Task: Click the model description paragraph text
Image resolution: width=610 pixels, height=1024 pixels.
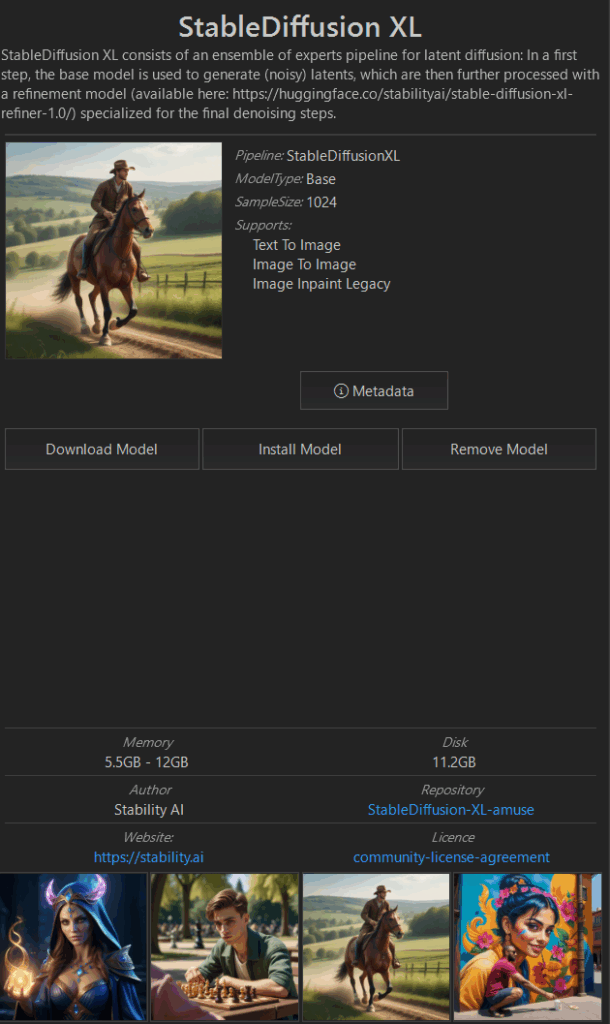Action: pyautogui.click(x=300, y=84)
